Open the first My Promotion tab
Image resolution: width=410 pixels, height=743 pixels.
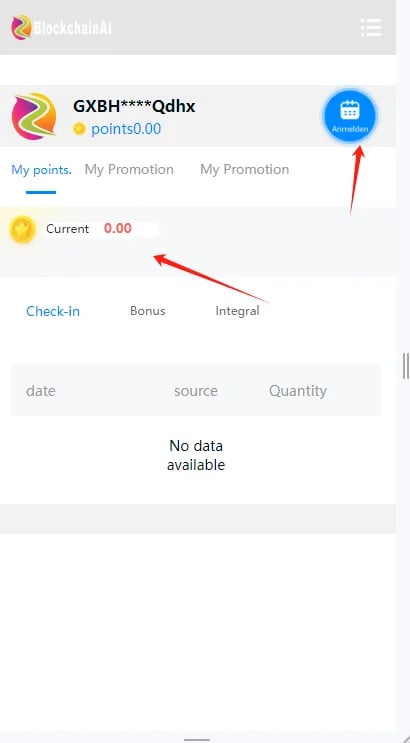tap(129, 170)
